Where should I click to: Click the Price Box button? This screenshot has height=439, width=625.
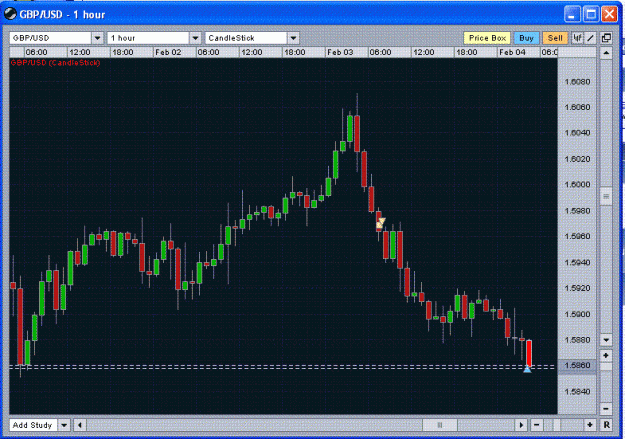[x=487, y=38]
